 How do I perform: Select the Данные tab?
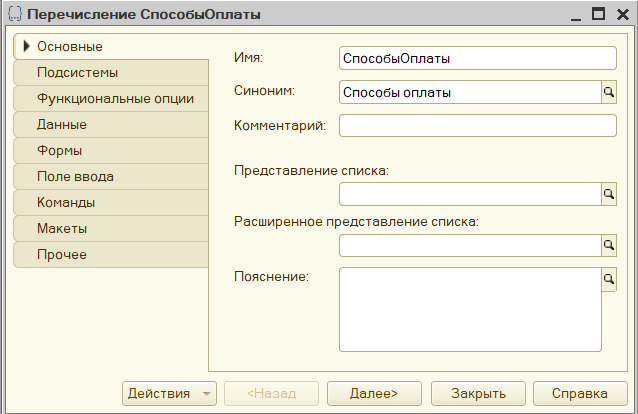pos(61,125)
